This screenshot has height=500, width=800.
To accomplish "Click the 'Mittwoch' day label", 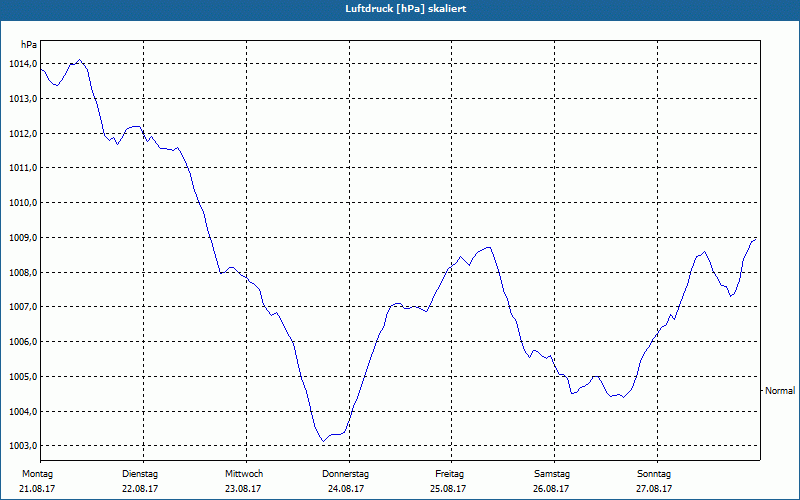I will coord(244,474).
